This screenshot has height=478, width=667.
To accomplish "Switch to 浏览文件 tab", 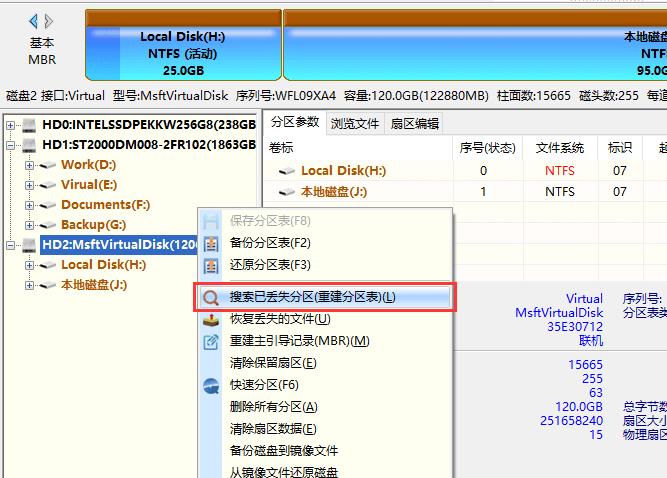I will [x=355, y=124].
